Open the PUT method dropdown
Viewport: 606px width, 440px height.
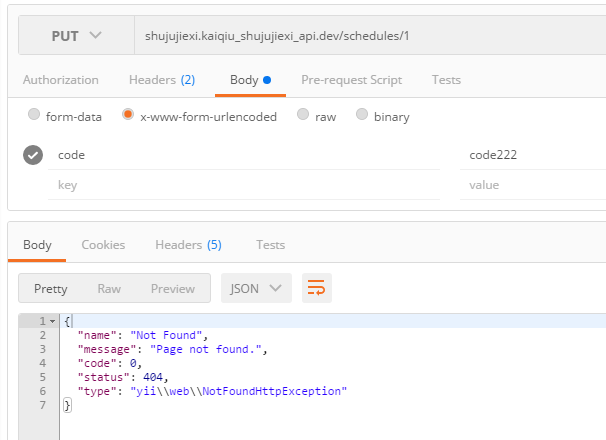point(75,35)
